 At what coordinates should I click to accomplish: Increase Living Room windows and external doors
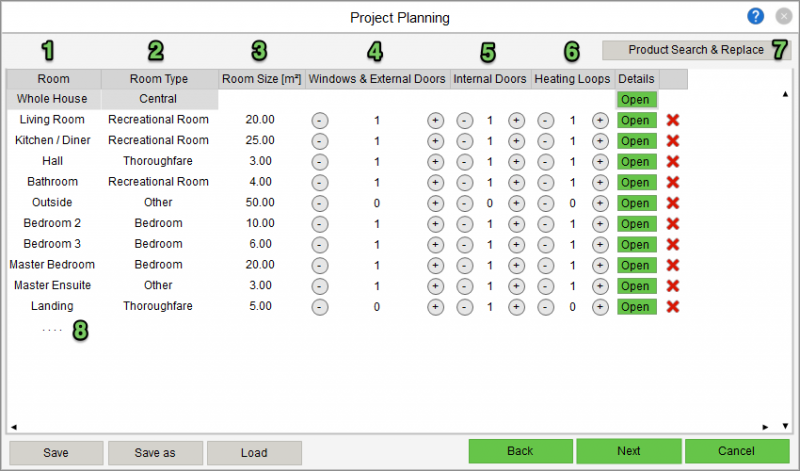pyautogui.click(x=435, y=120)
